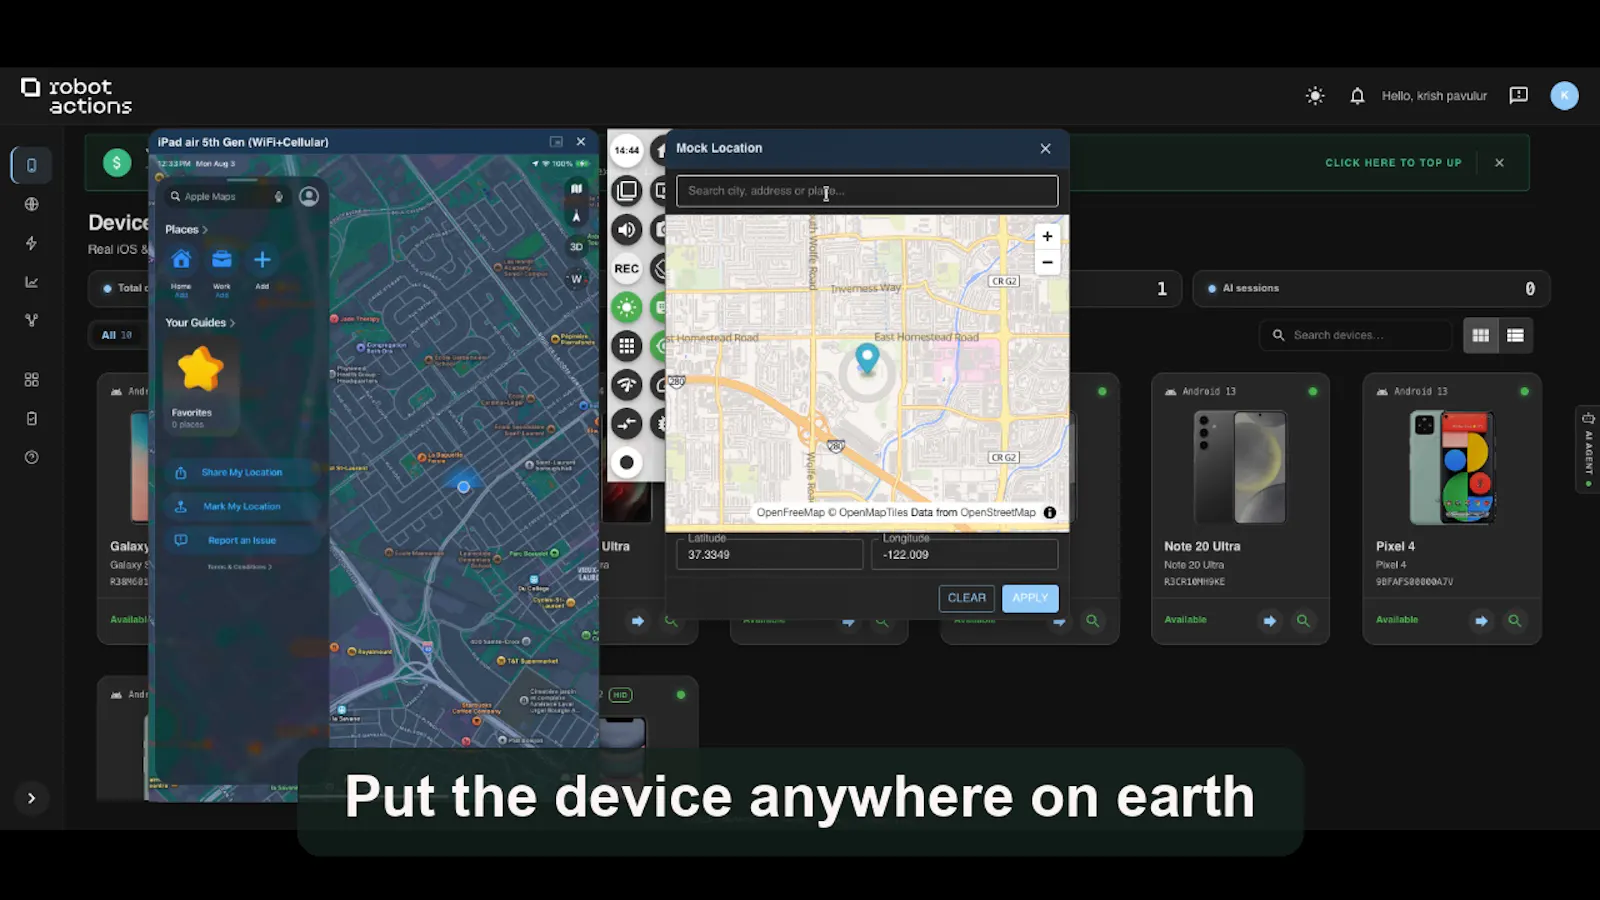1600x900 pixels.
Task: Zoom out on the Mock Location map
Action: 1047,262
